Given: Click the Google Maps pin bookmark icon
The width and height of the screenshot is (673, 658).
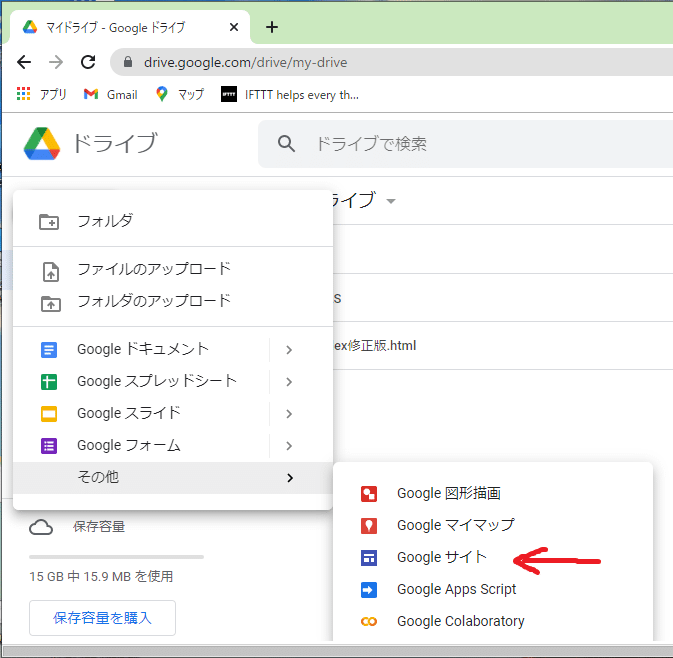Looking at the screenshot, I should [x=161, y=94].
